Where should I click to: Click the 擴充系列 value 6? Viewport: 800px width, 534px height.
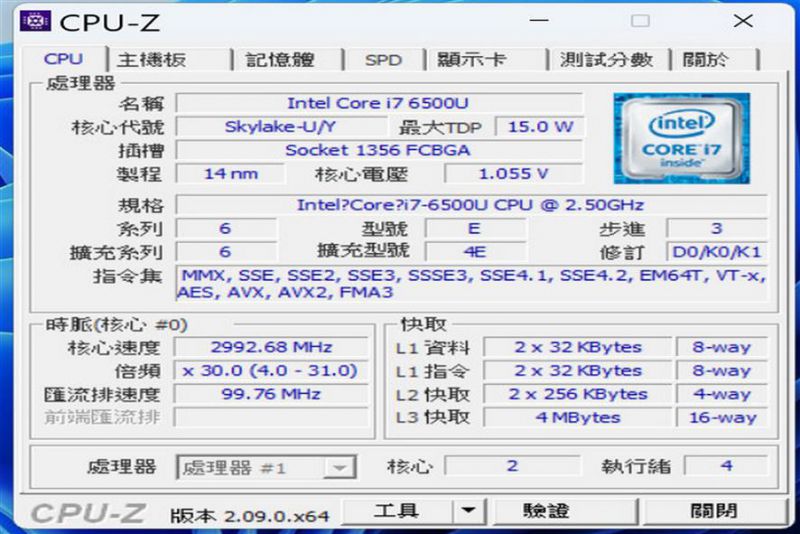pos(226,252)
